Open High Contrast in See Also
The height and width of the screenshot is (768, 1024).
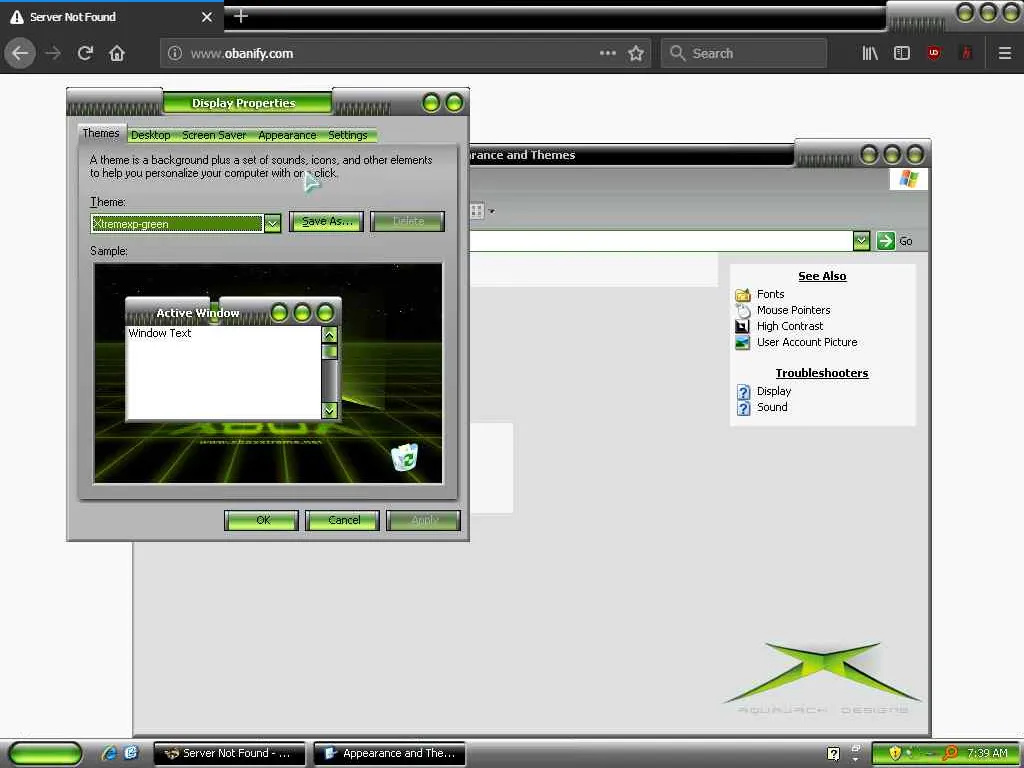(x=790, y=326)
